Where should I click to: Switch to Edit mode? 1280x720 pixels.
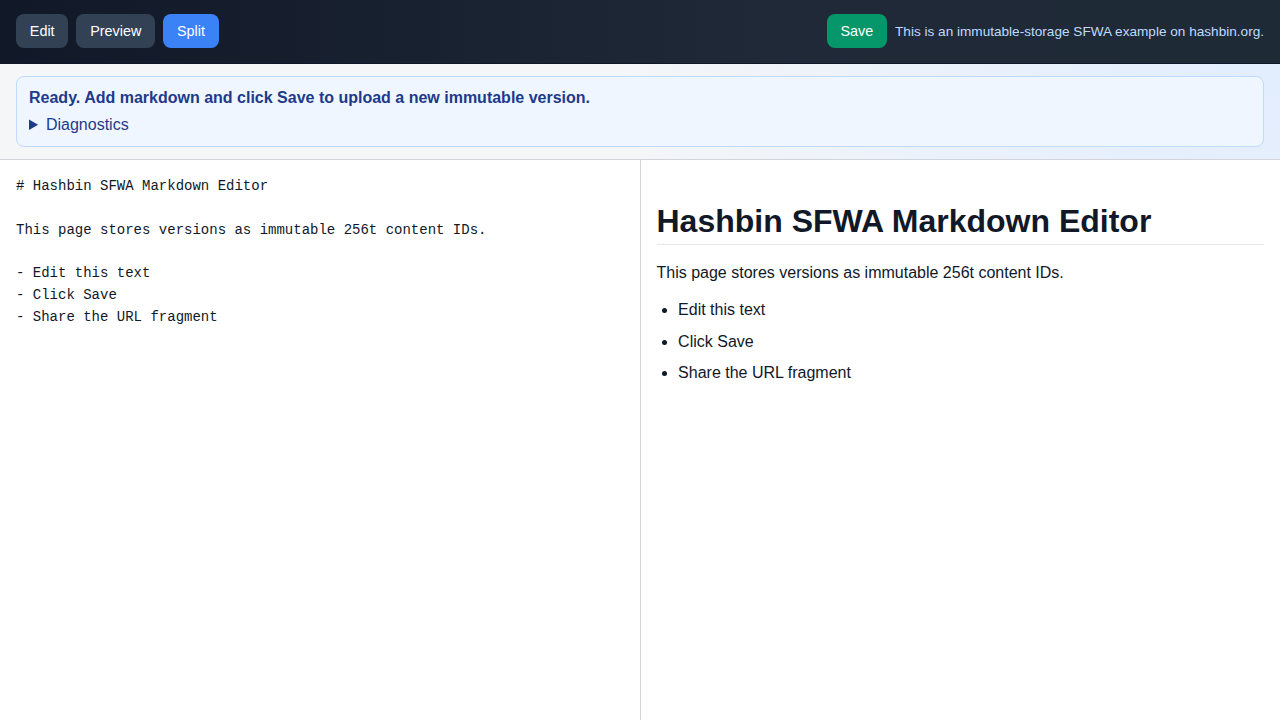click(42, 31)
